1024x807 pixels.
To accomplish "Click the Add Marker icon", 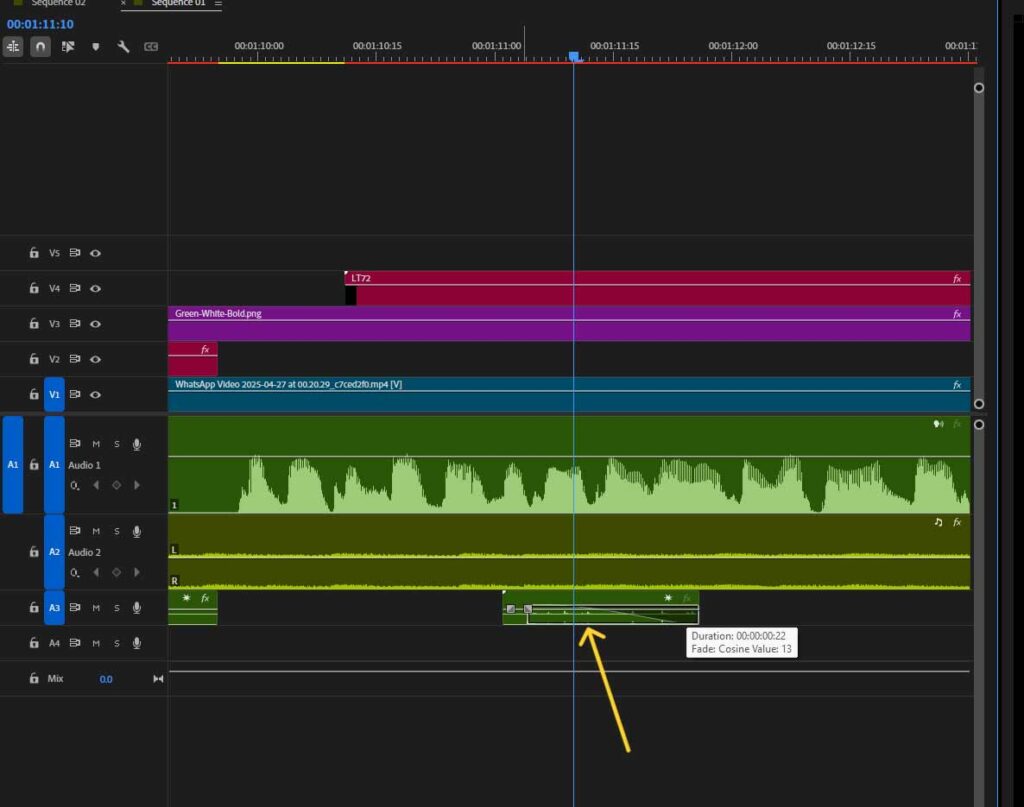I will (96, 46).
